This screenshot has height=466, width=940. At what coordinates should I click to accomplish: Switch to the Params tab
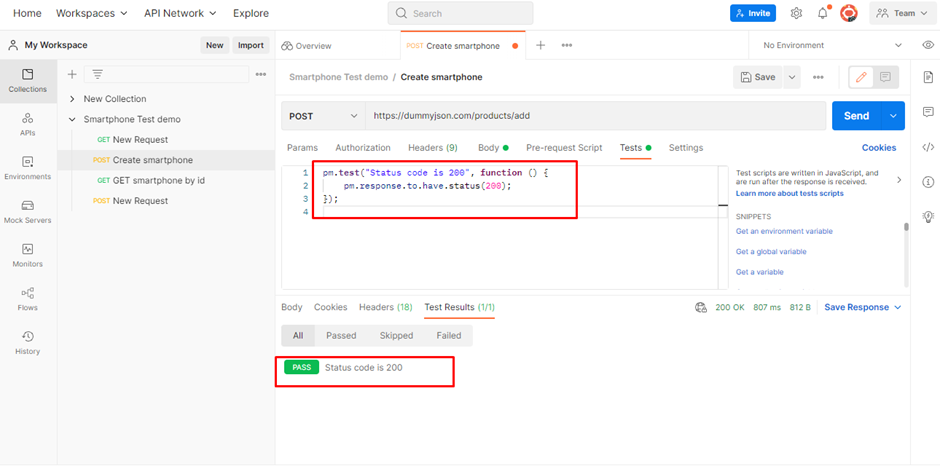coord(303,148)
